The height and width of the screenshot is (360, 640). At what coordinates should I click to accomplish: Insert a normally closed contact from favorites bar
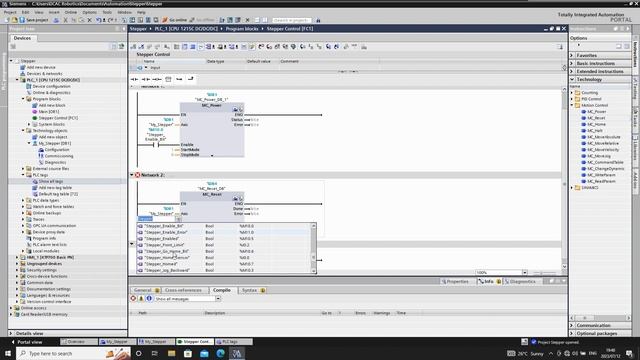point(146,79)
